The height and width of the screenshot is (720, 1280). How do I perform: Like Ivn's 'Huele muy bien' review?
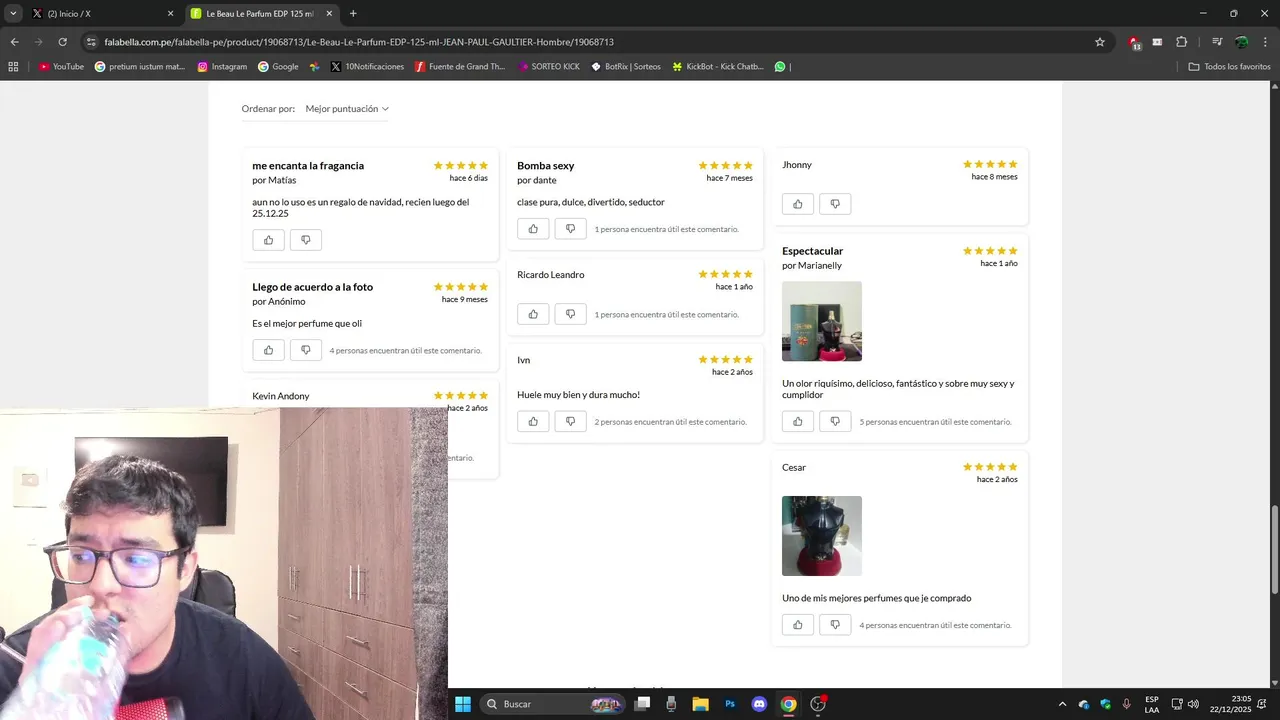click(533, 422)
